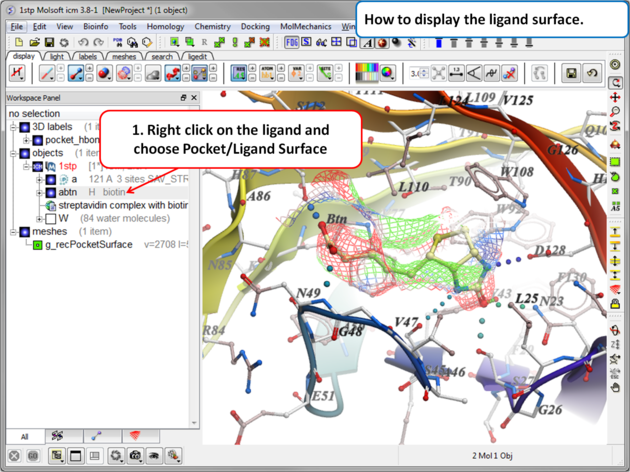Viewport: 630px width, 472px height.
Task: Toggle display box for g_recPocketSurface mesh
Action: (x=38, y=244)
